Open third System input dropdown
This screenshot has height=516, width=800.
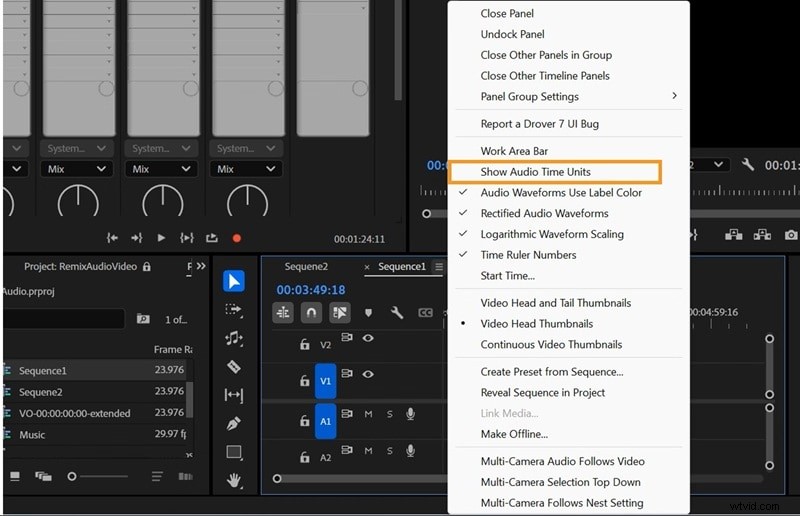coord(246,149)
